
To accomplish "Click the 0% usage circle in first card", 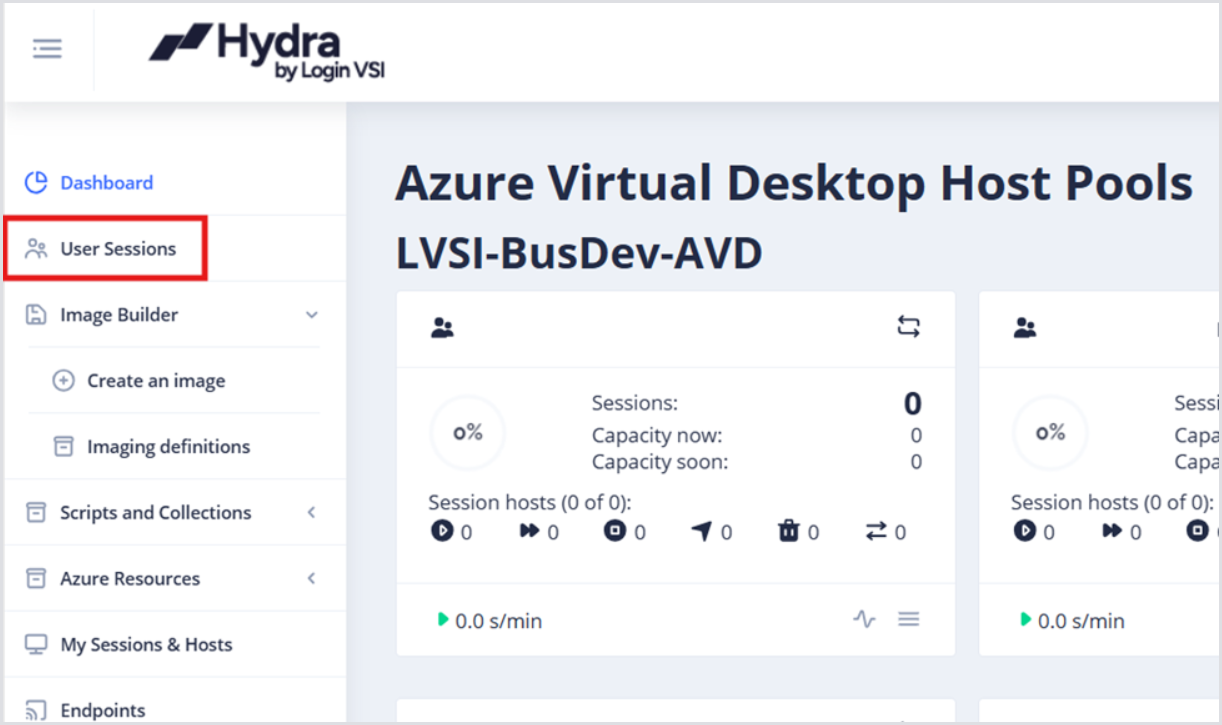I will 468,433.
